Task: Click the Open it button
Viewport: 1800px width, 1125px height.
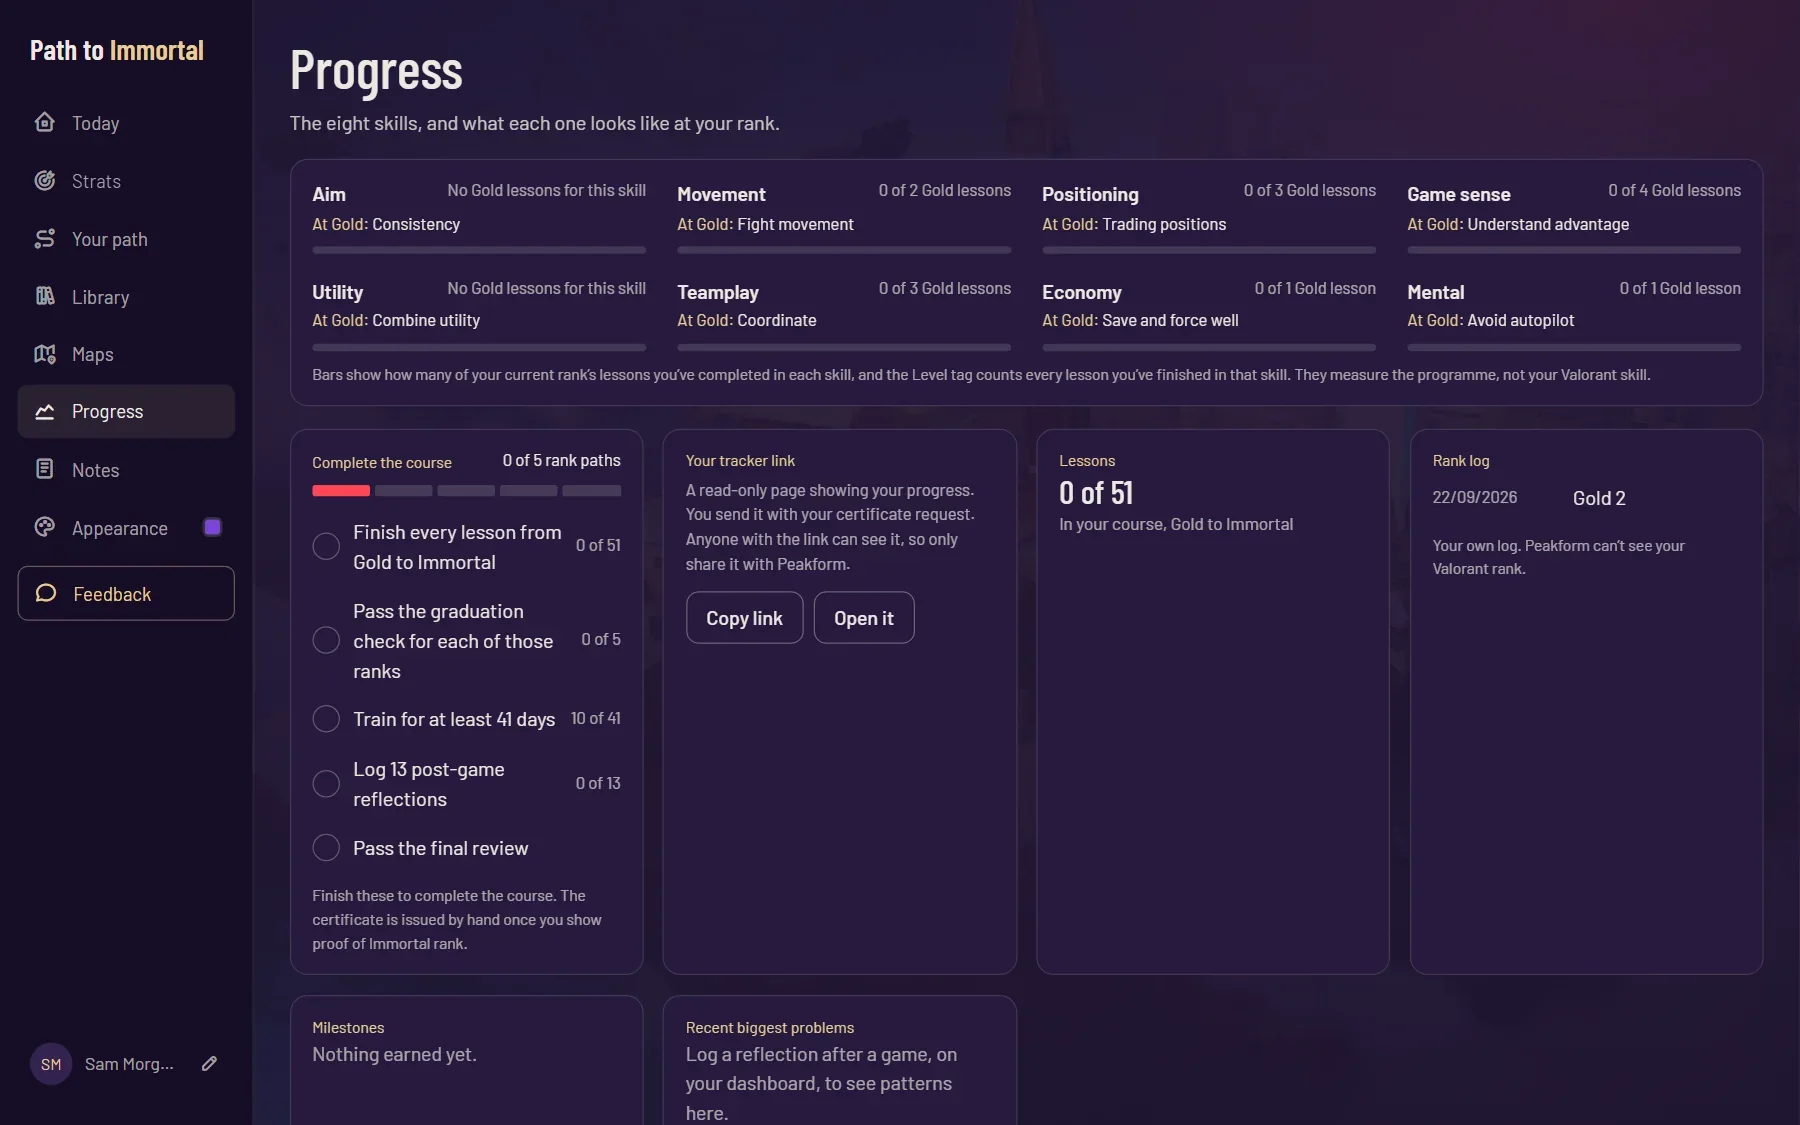Action: 864,618
